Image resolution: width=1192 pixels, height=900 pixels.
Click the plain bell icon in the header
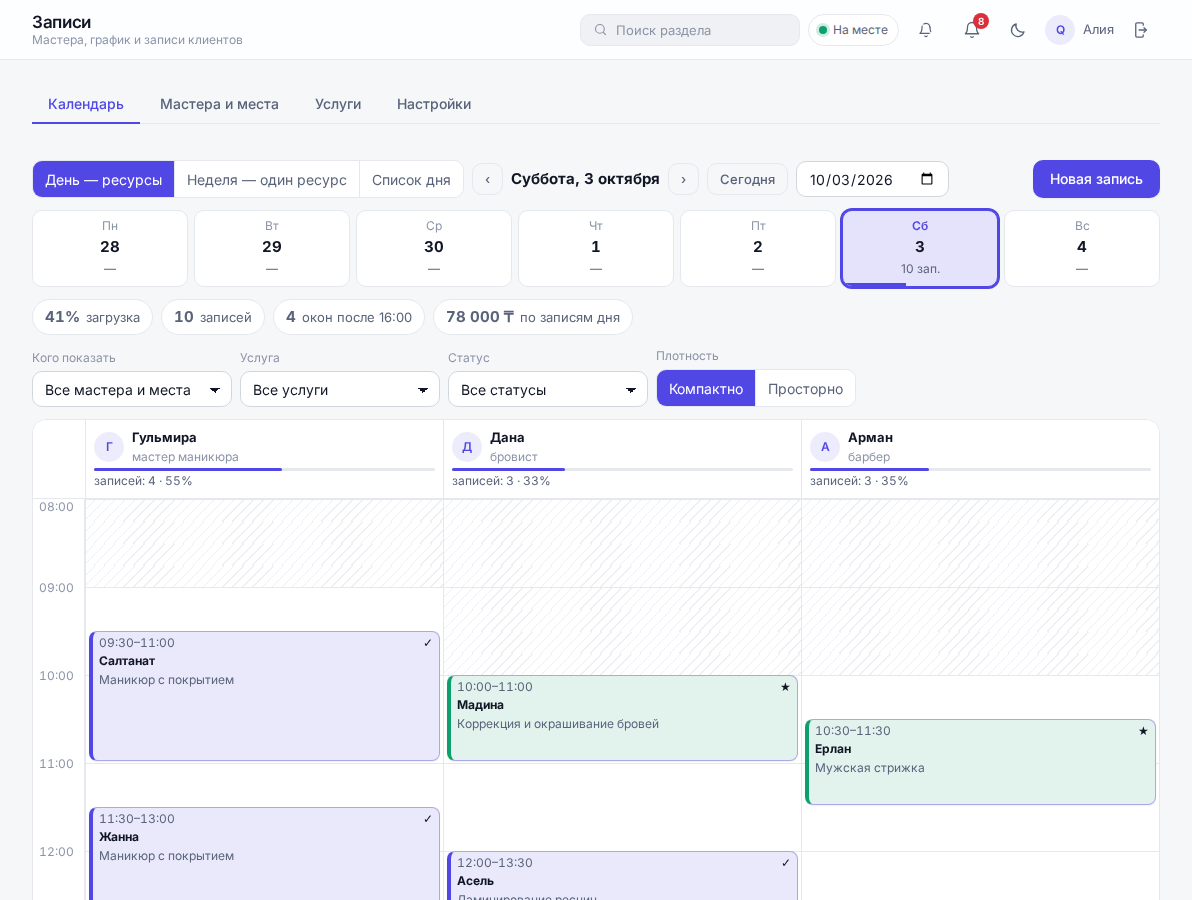[925, 30]
